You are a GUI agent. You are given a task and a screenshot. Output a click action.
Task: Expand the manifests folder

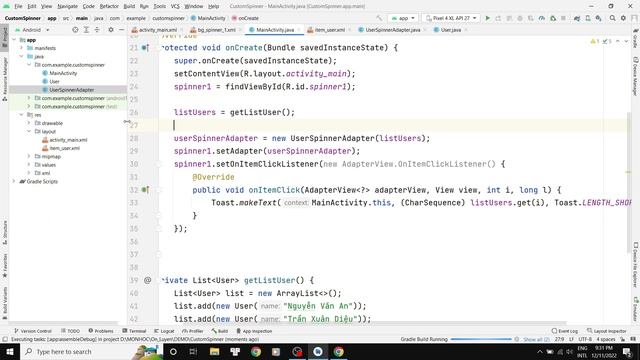(22, 48)
